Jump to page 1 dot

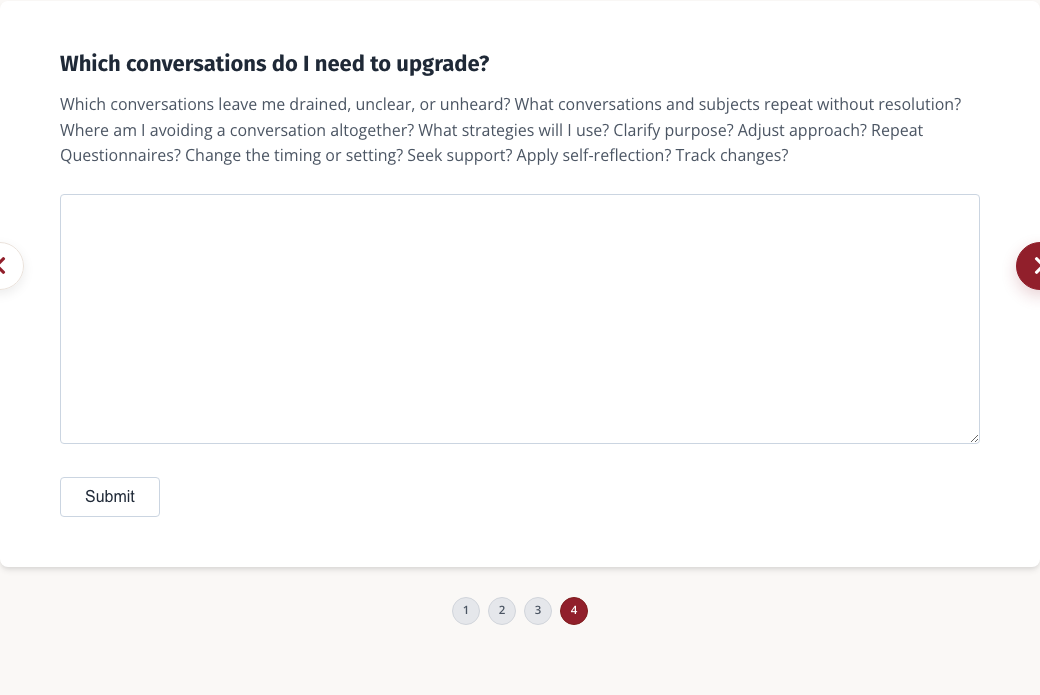click(x=466, y=611)
